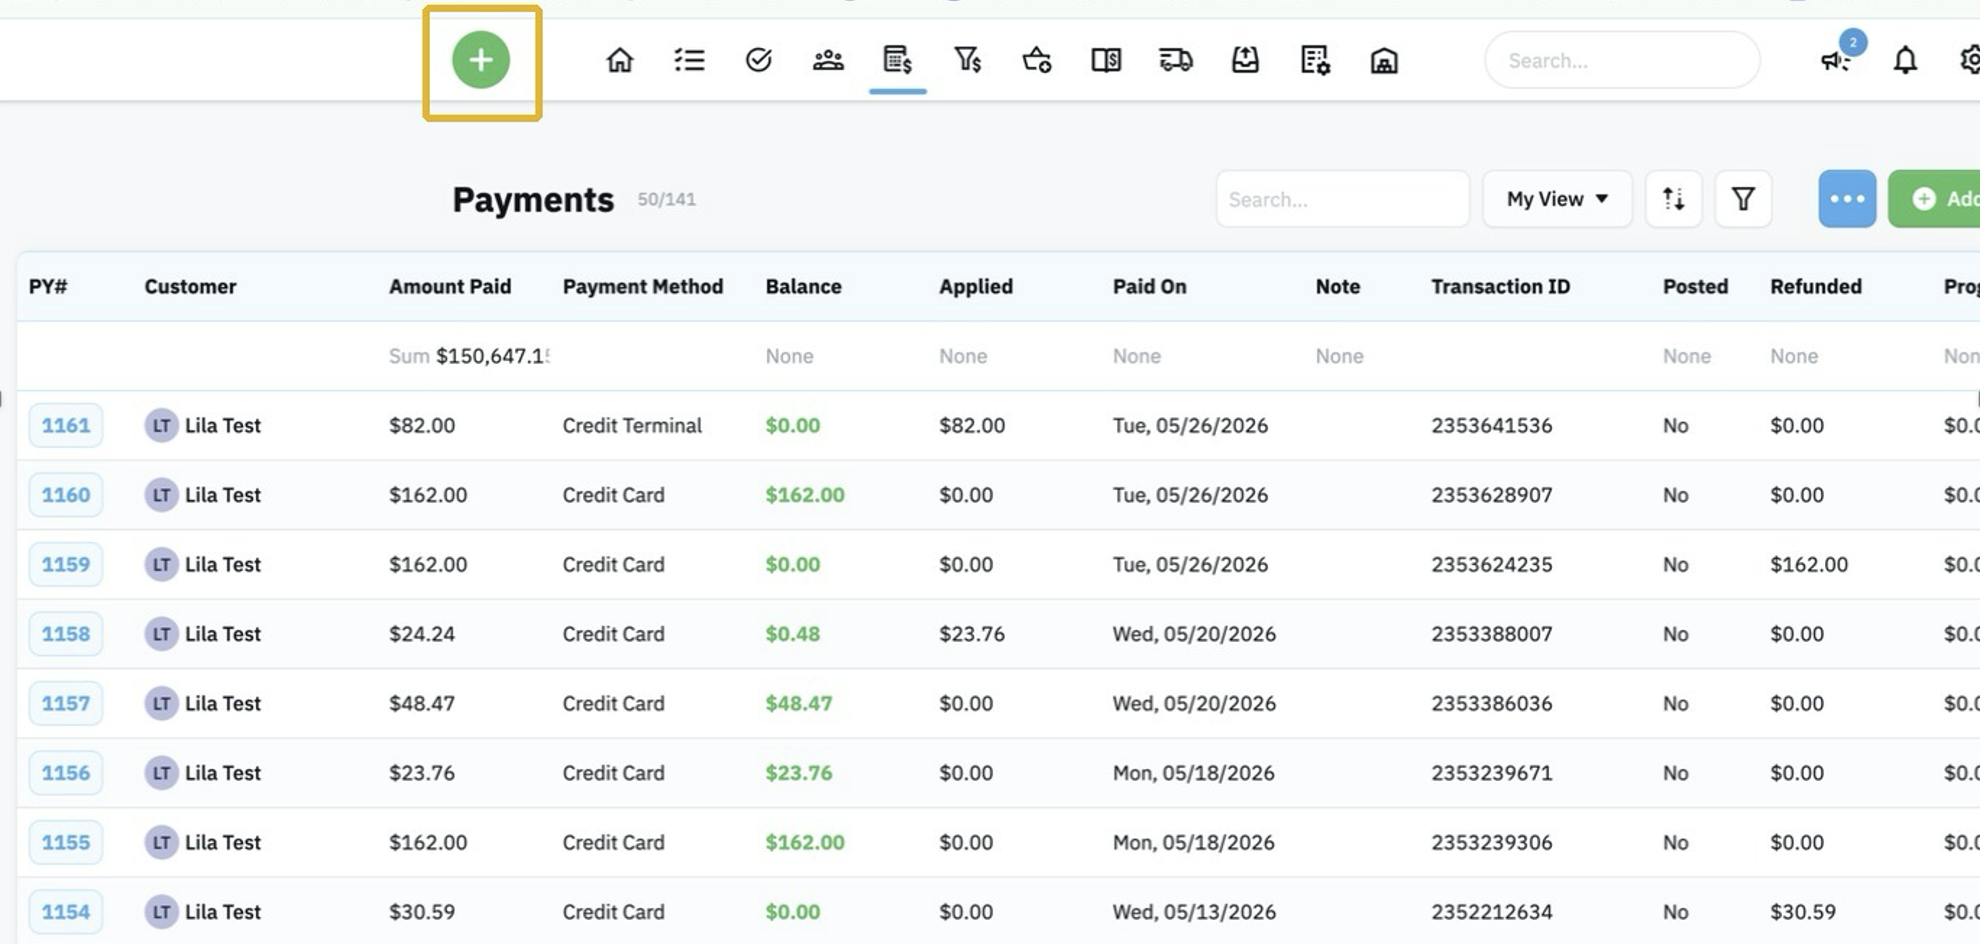
Task: Click the None summary under Refunded
Action: click(x=1794, y=356)
